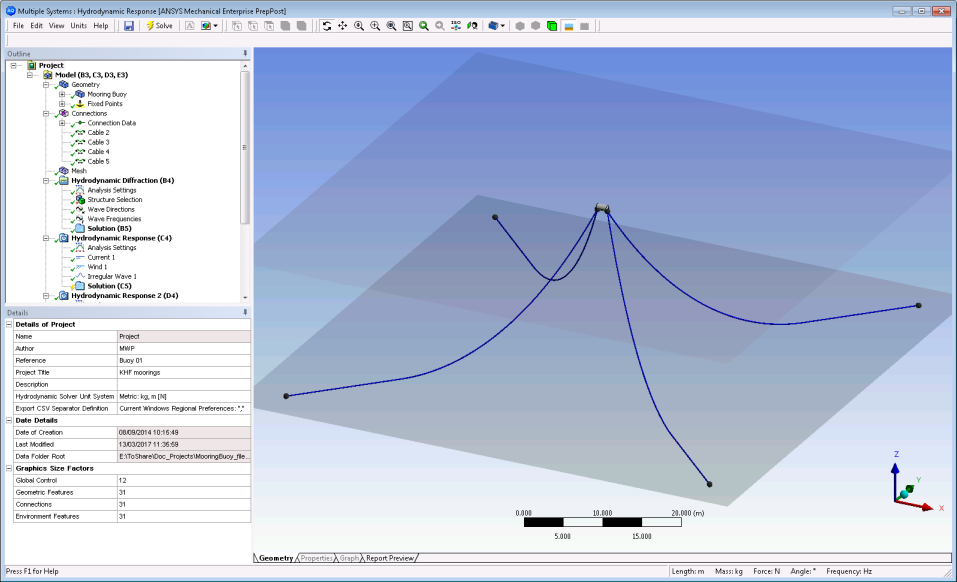Screen dimensions: 957x582
Task: Click the Save icon in the toolbar
Action: [129, 25]
